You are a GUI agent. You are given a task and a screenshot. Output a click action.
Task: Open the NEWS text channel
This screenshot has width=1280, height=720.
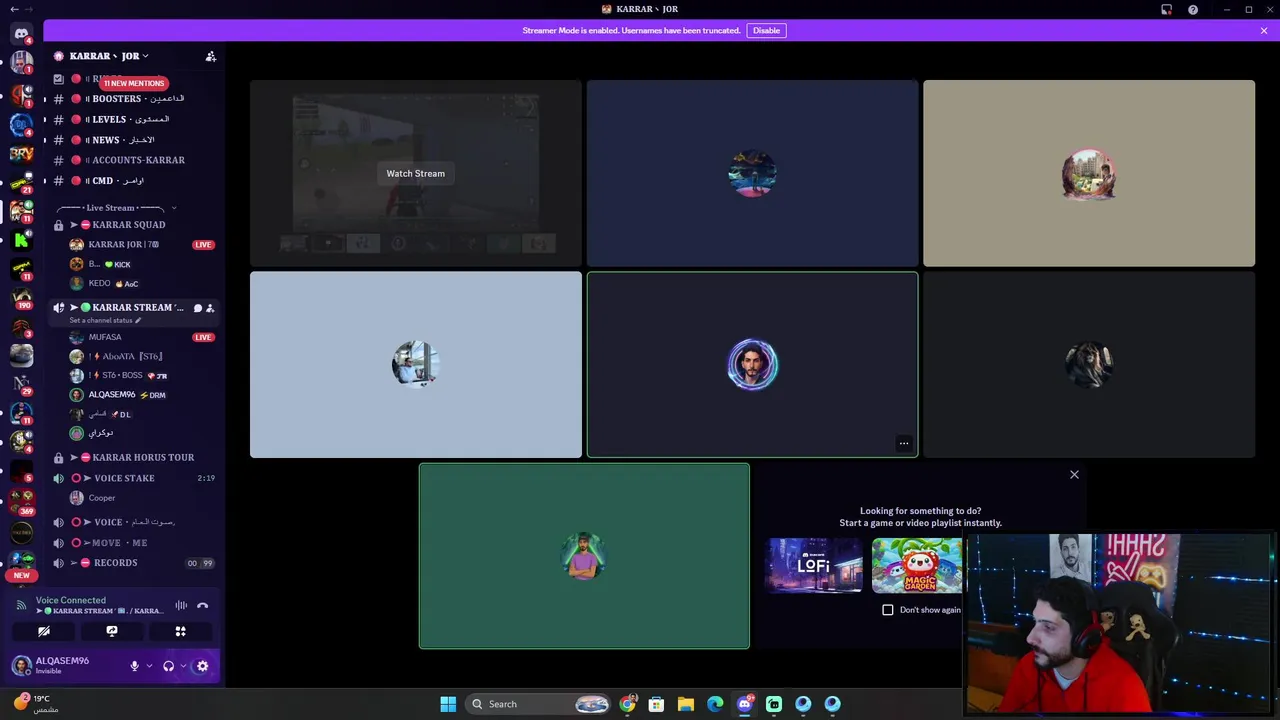click(133, 140)
